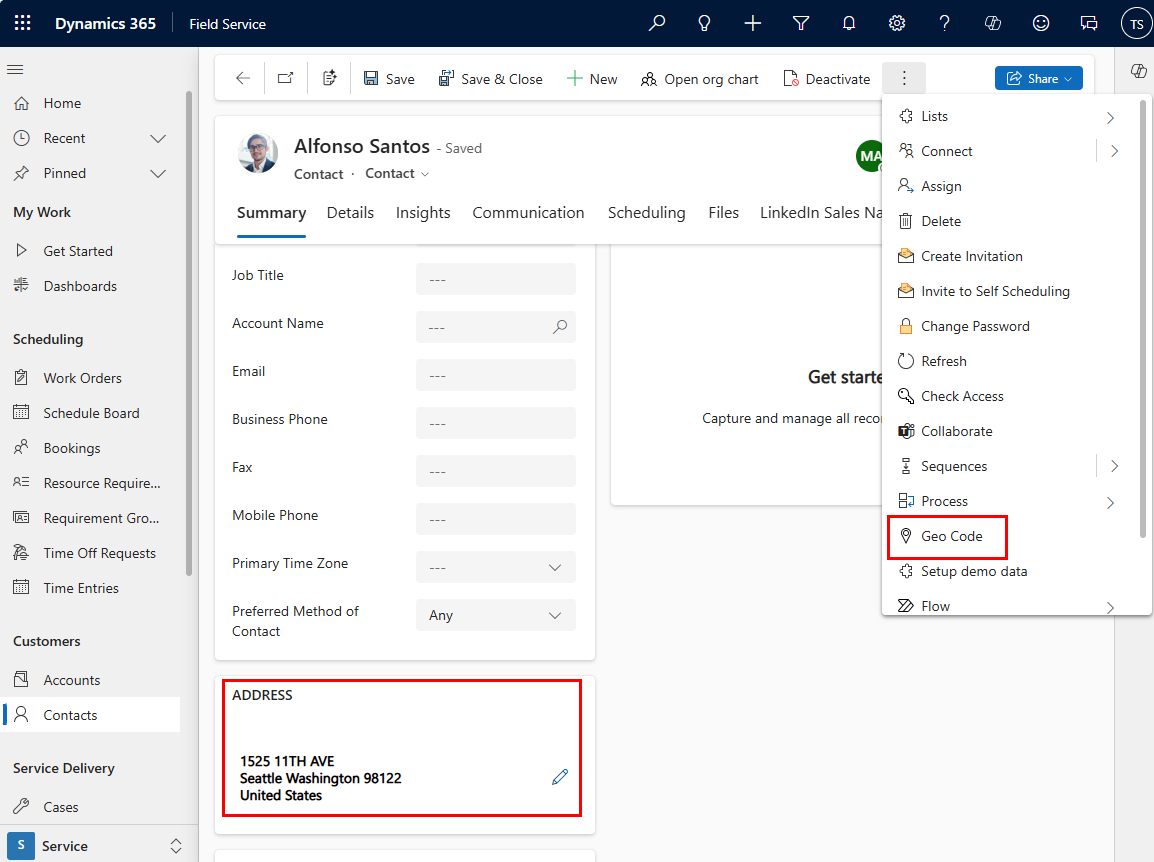
Task: Click the lightbulb assistant icon
Action: point(705,23)
